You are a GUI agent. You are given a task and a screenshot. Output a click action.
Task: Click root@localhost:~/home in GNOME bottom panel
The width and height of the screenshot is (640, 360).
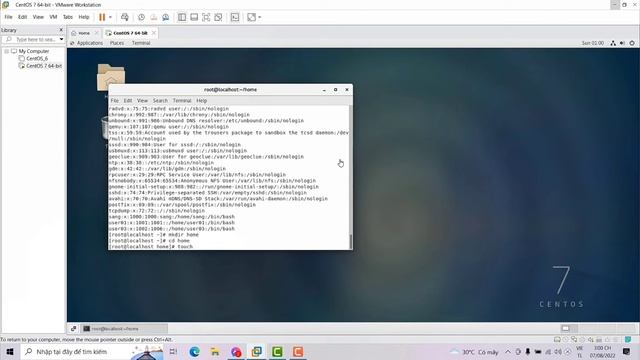(x=125, y=329)
